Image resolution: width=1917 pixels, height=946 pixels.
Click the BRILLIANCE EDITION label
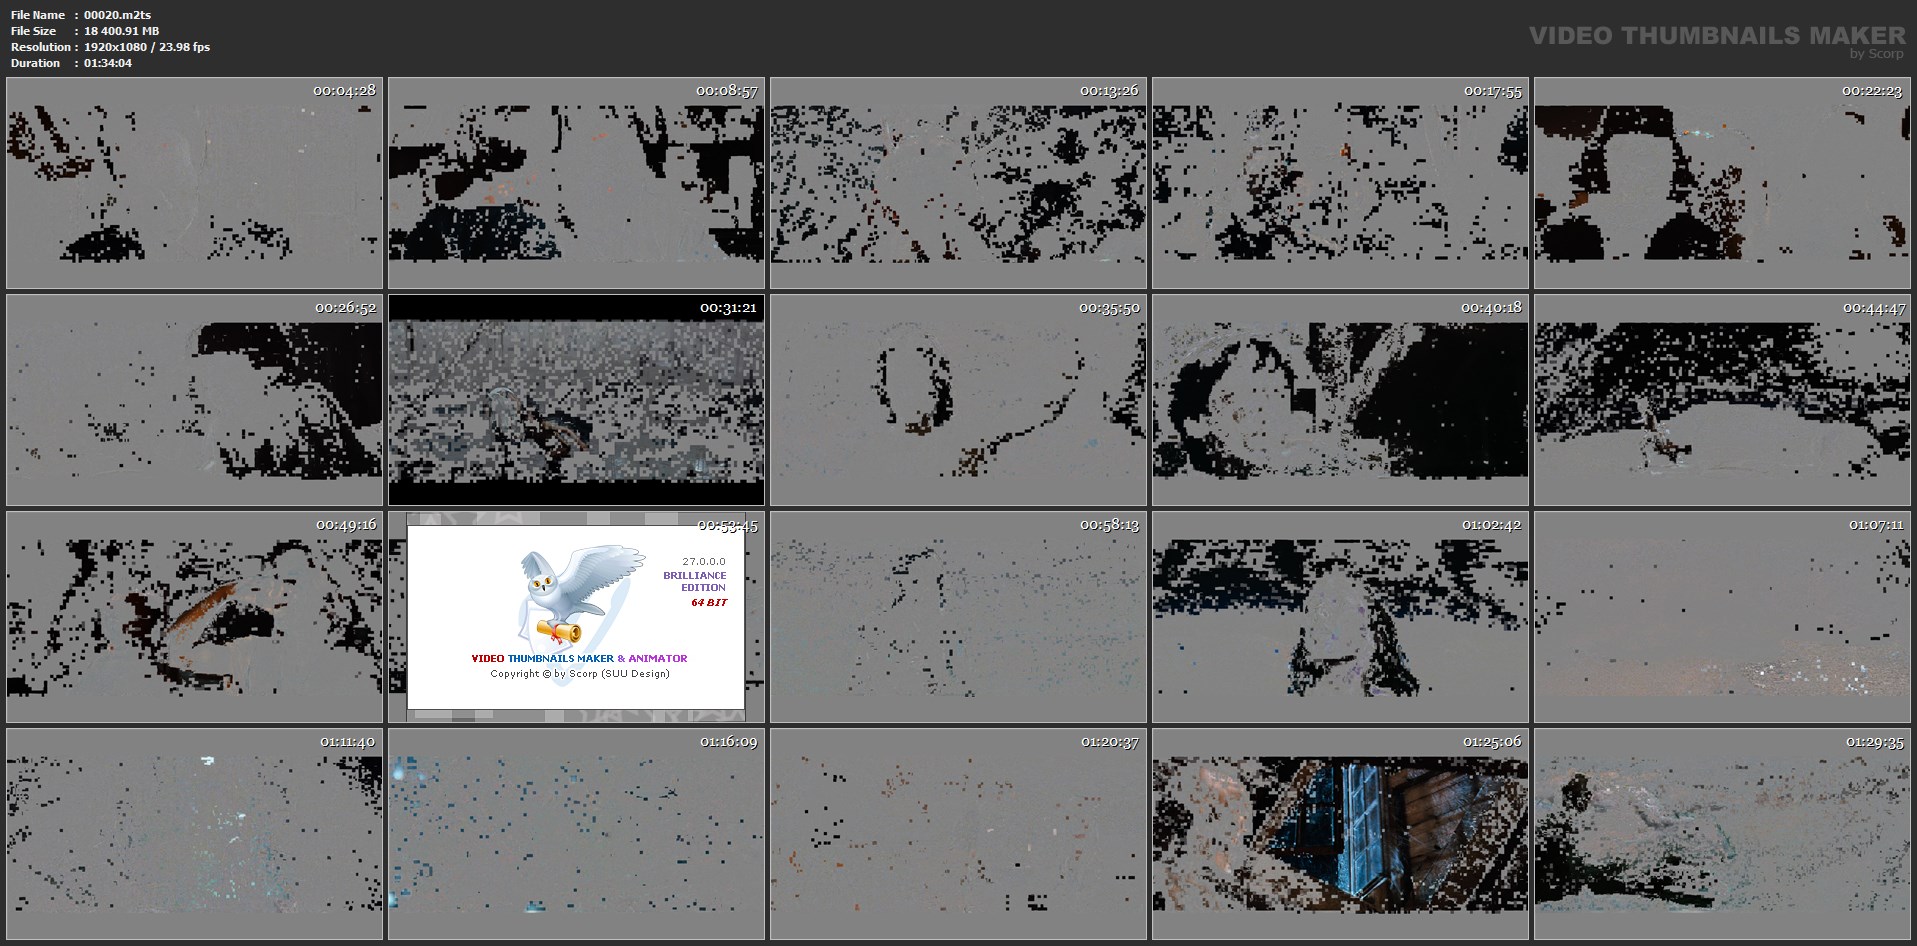(x=695, y=581)
